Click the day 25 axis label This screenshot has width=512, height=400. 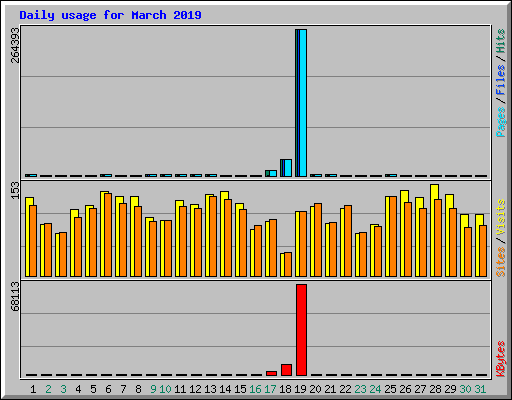[390, 389]
